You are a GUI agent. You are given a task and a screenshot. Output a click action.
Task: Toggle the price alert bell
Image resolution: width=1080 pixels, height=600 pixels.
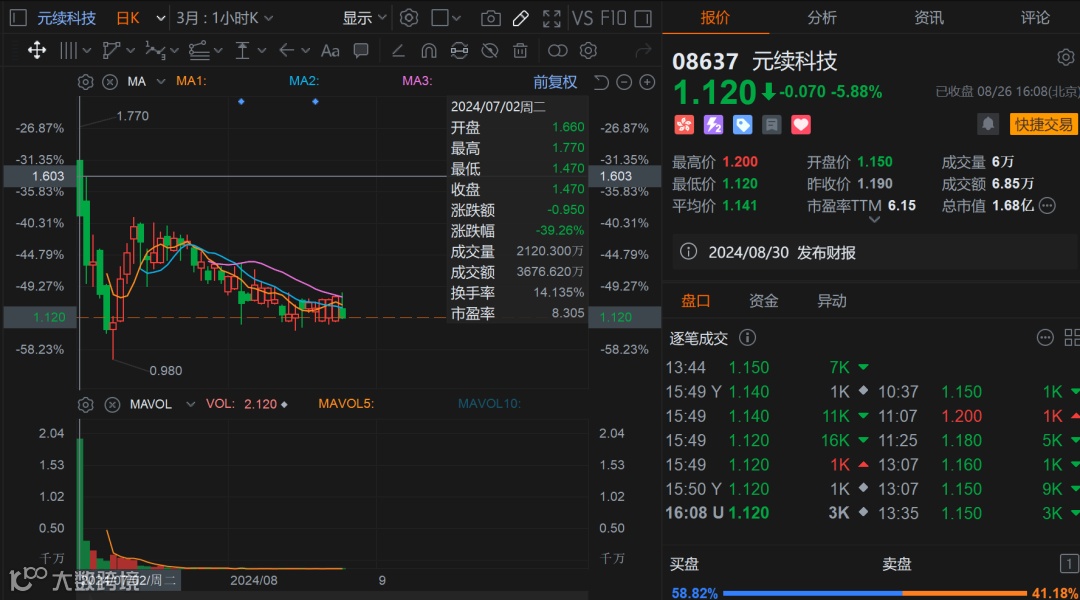point(988,124)
